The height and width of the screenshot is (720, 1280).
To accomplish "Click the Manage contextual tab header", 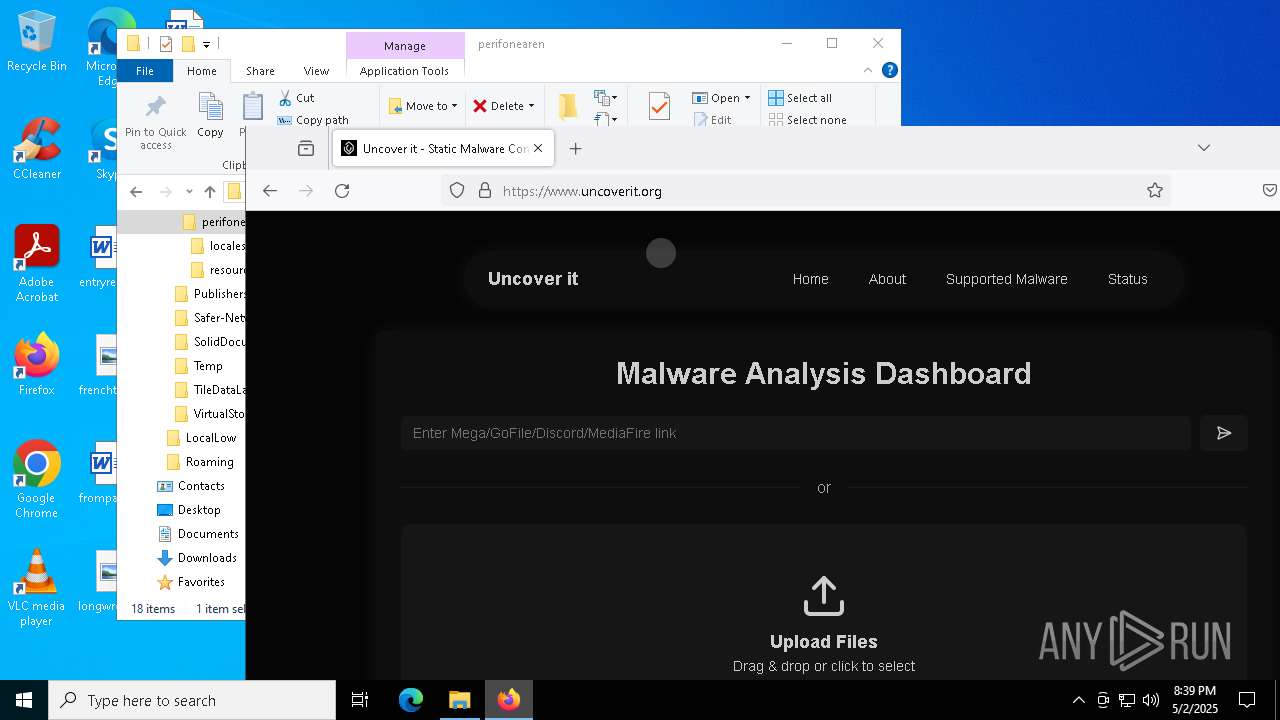I will tap(405, 46).
